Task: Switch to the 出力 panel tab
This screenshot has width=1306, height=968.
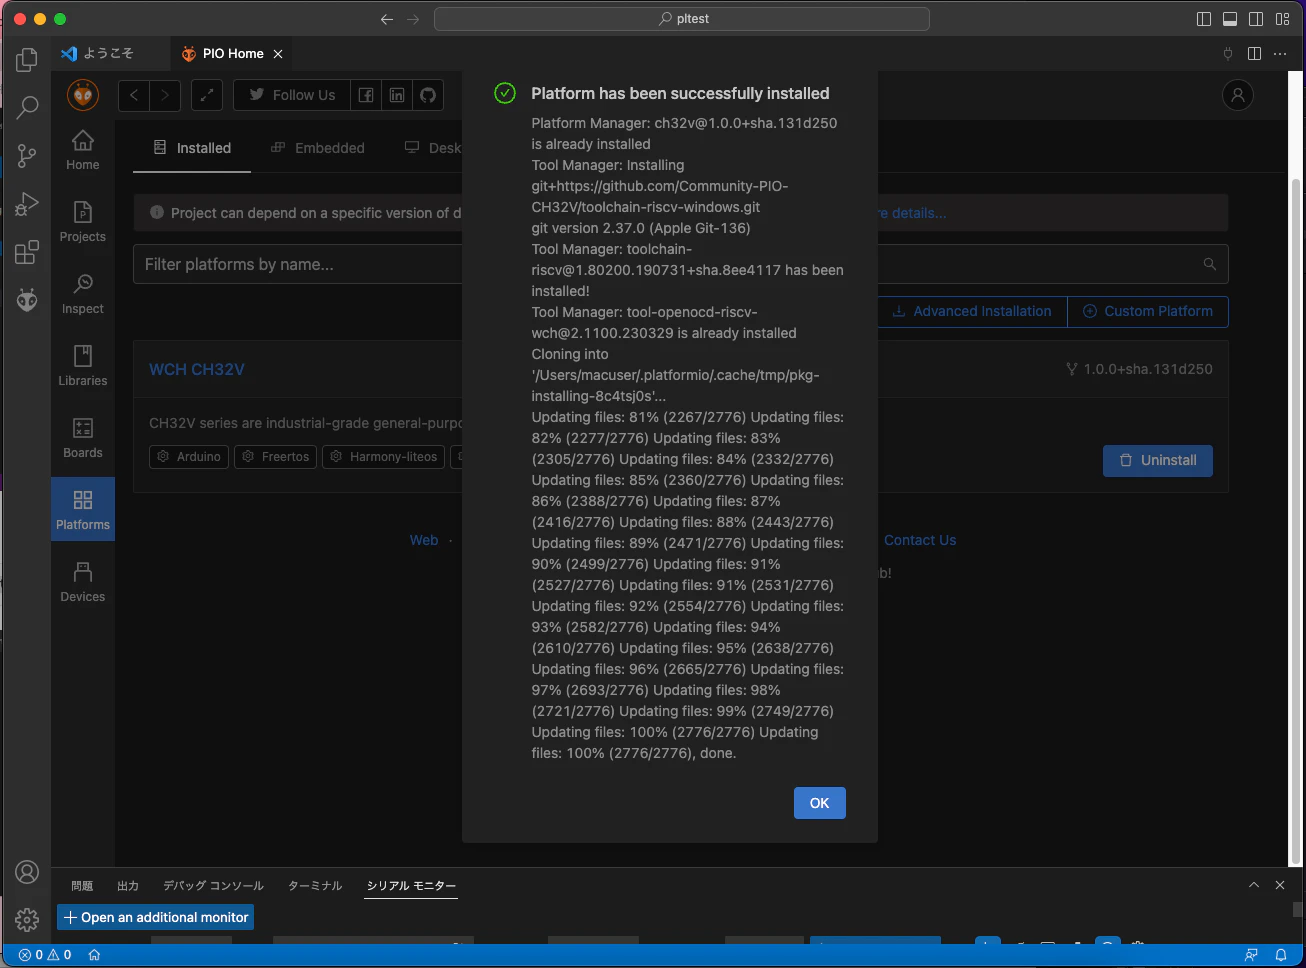Action: click(128, 886)
